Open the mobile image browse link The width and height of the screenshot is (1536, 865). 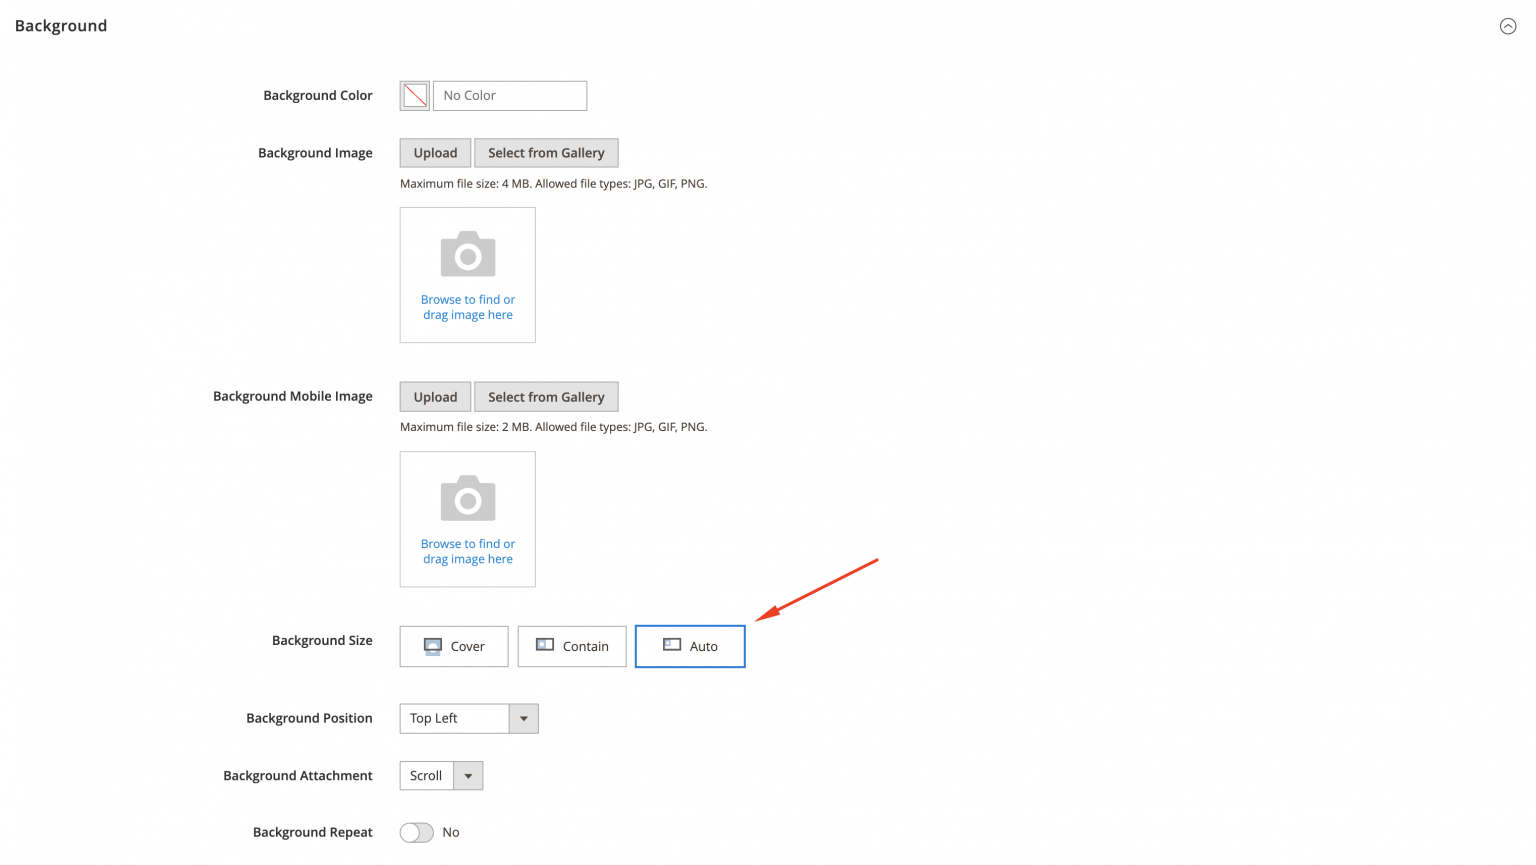pyautogui.click(x=467, y=551)
